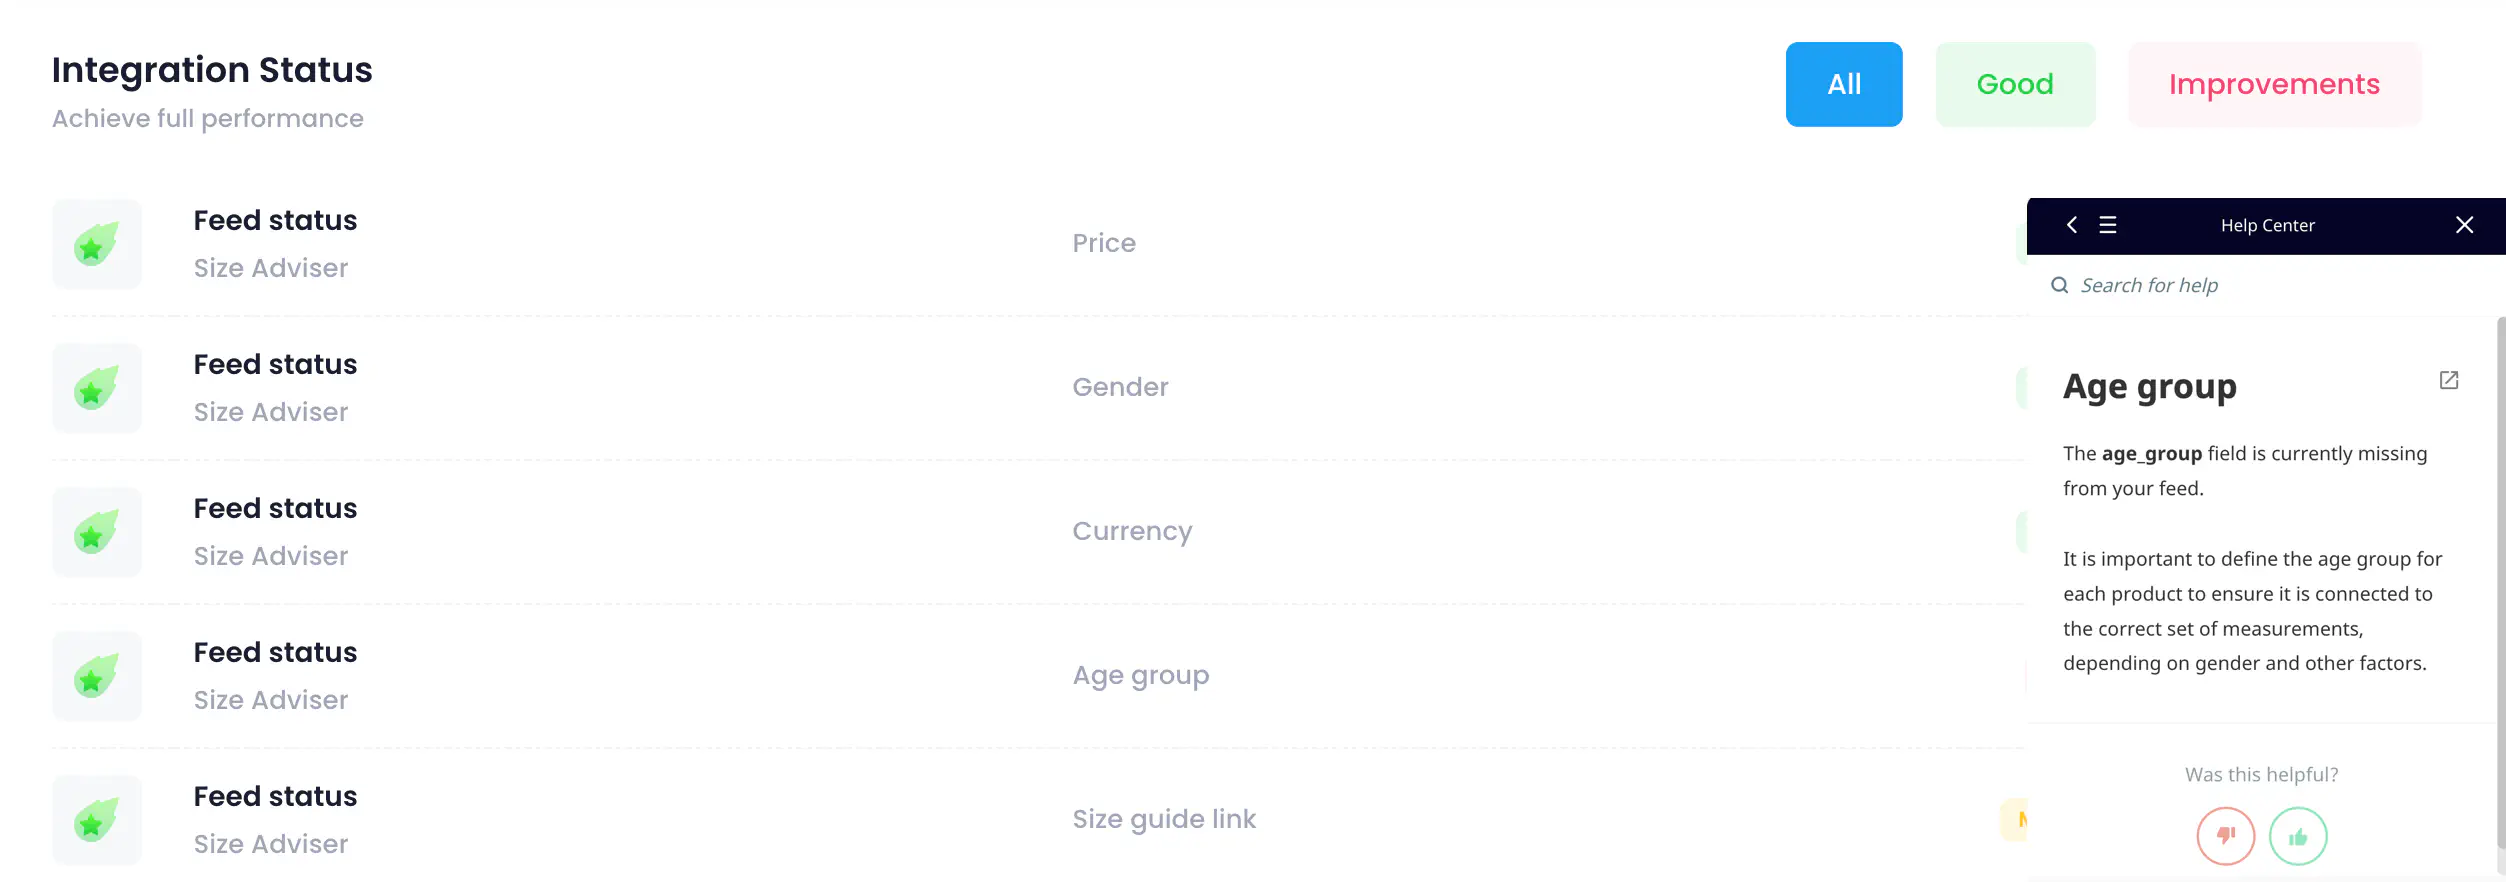Image resolution: width=2506 pixels, height=882 pixels.
Task: Click the Size guide link row label
Action: 1164,820
